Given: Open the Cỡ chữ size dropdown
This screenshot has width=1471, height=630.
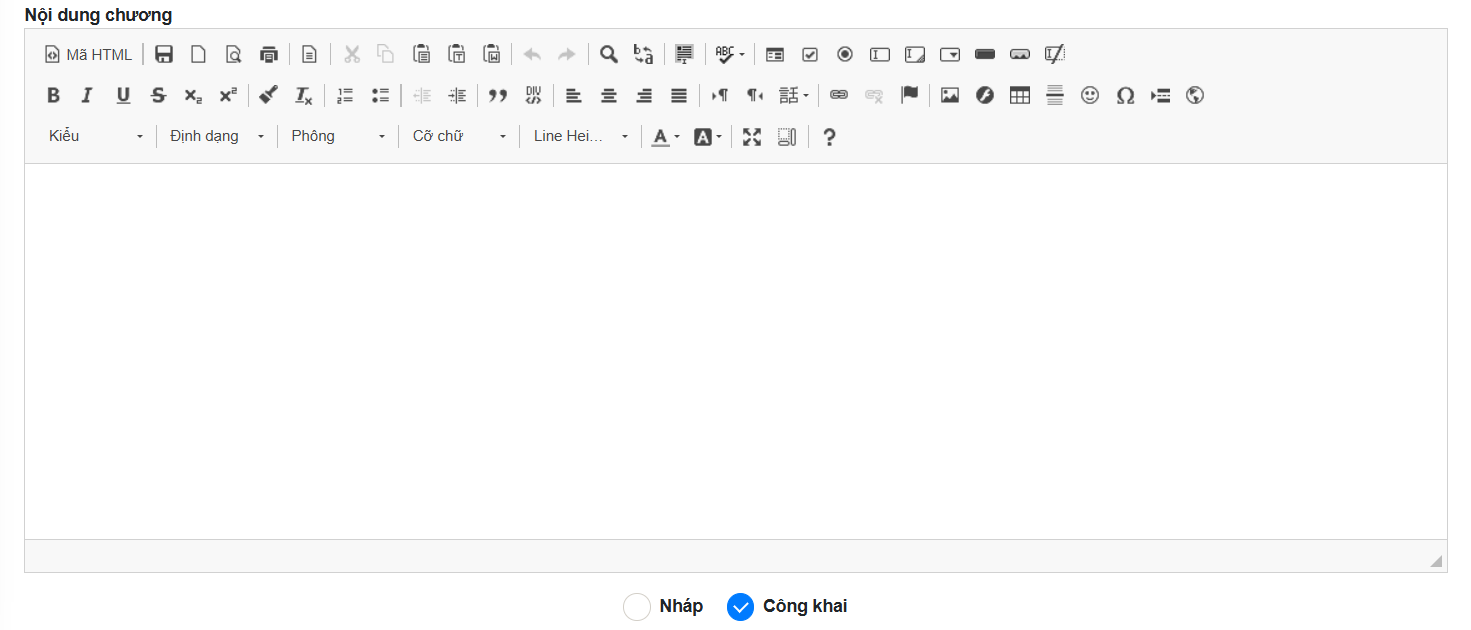Looking at the screenshot, I should 459,136.
